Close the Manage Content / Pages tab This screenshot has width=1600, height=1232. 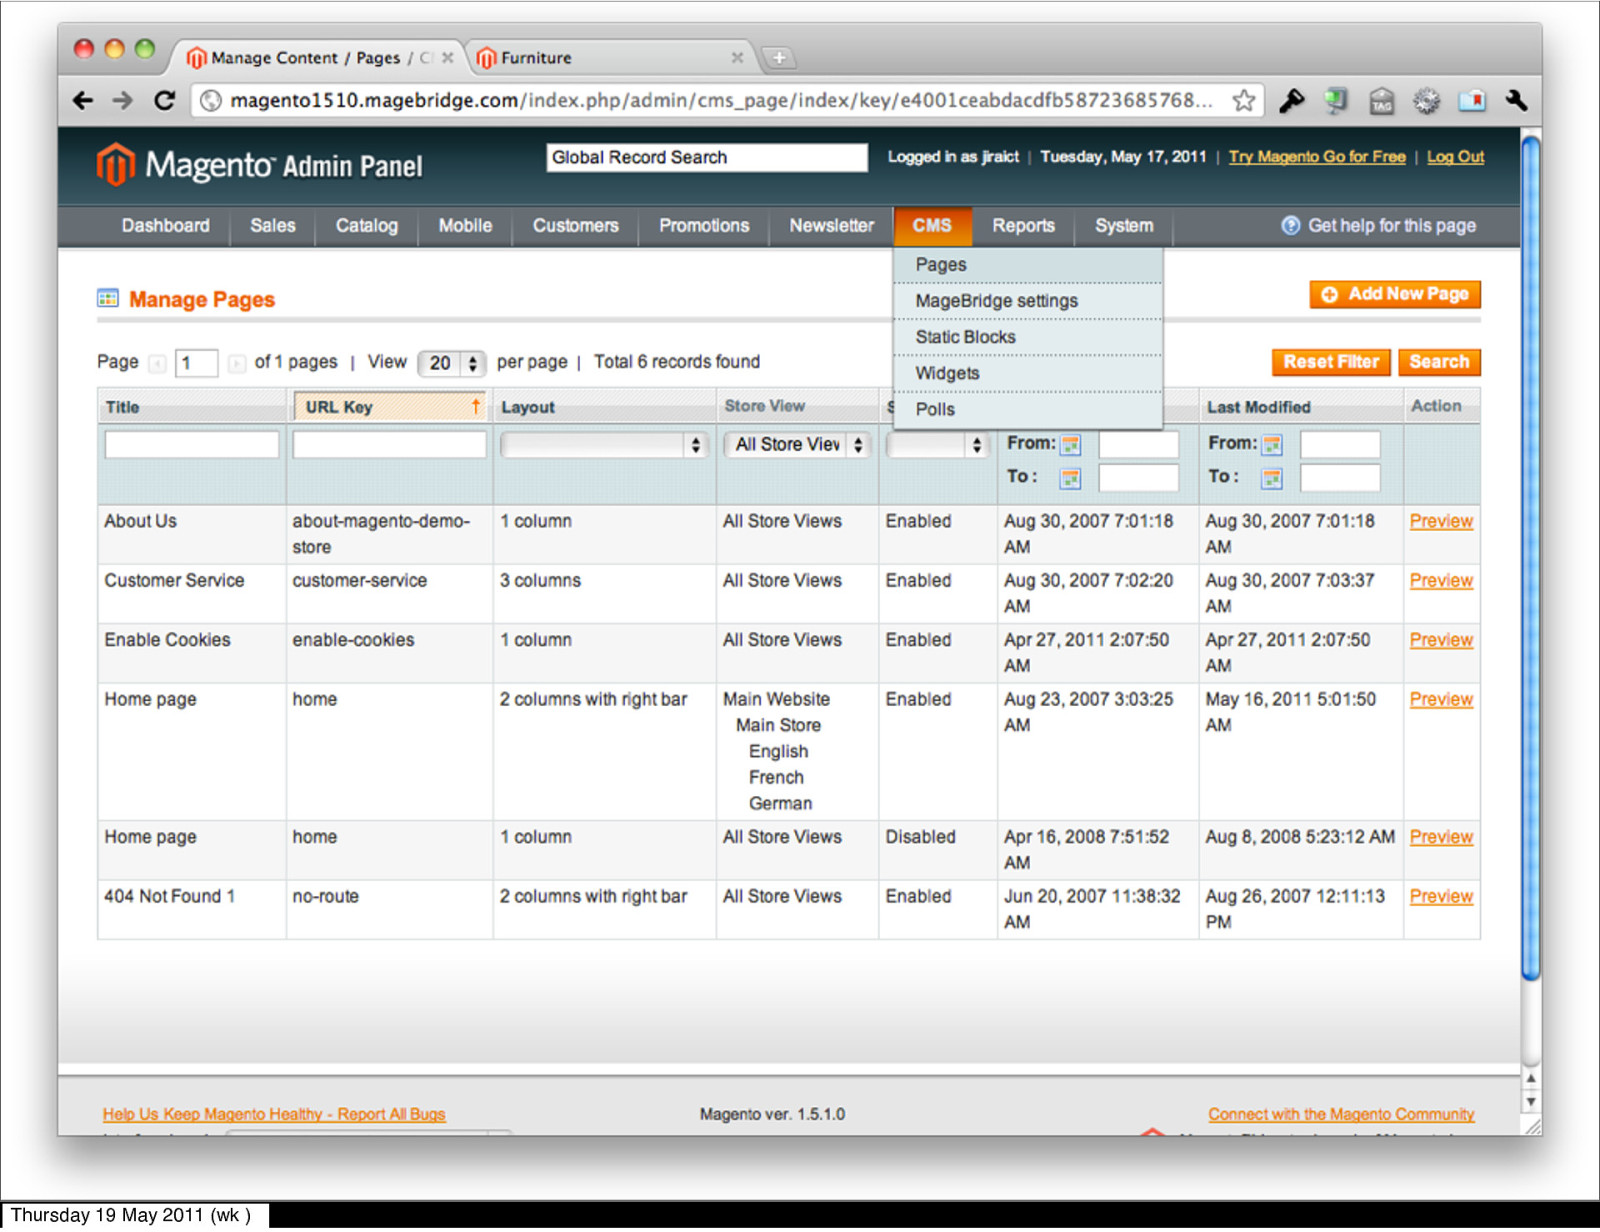(x=448, y=58)
